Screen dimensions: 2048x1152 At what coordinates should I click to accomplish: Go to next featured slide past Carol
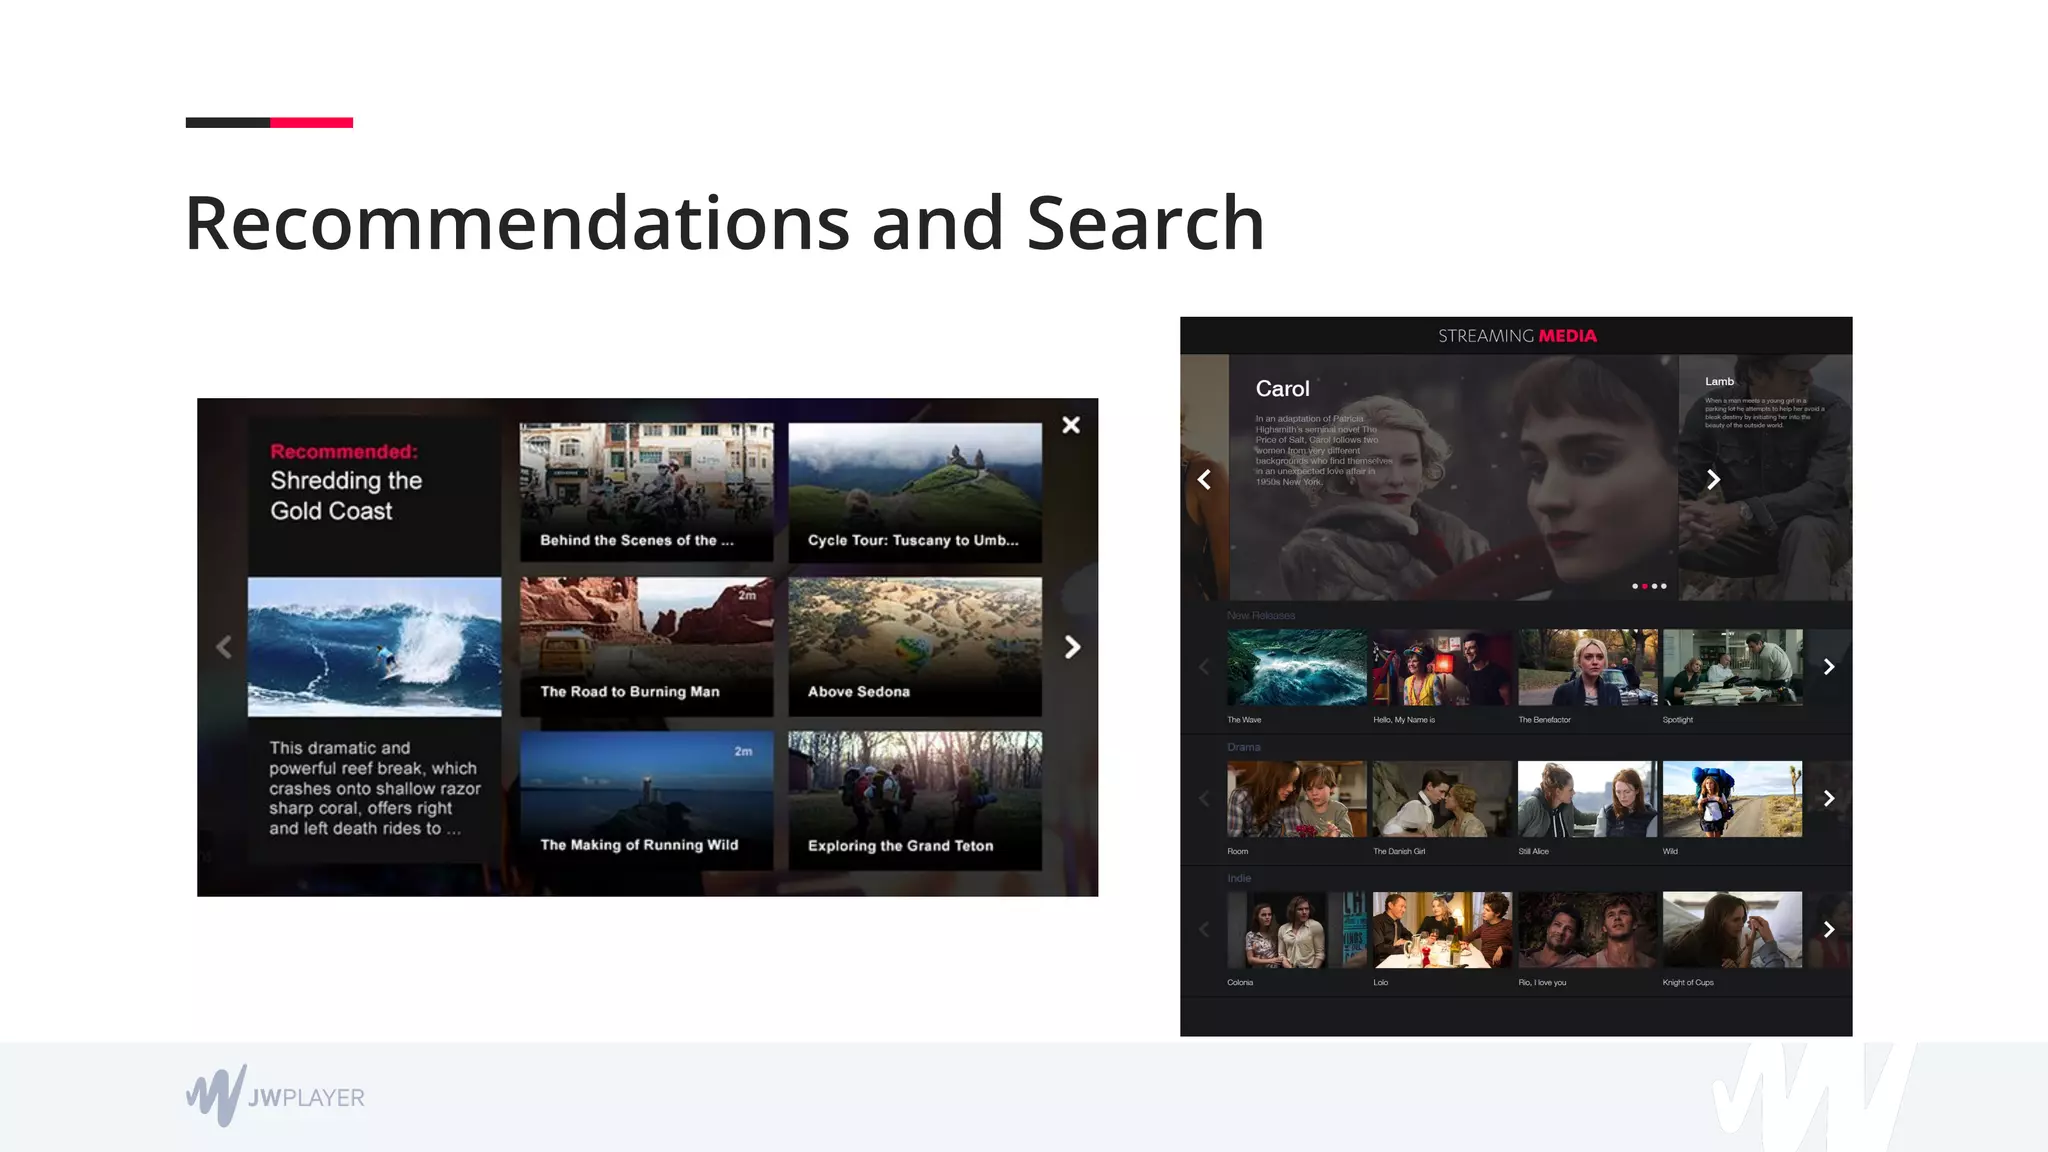point(1713,480)
